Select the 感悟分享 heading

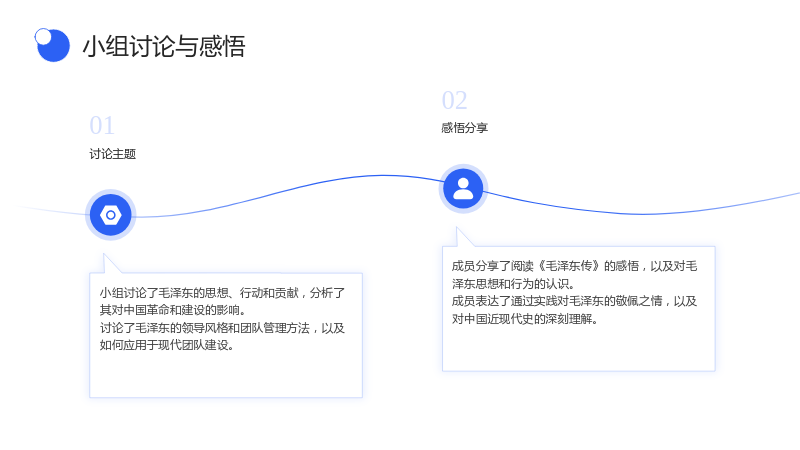[x=464, y=128]
